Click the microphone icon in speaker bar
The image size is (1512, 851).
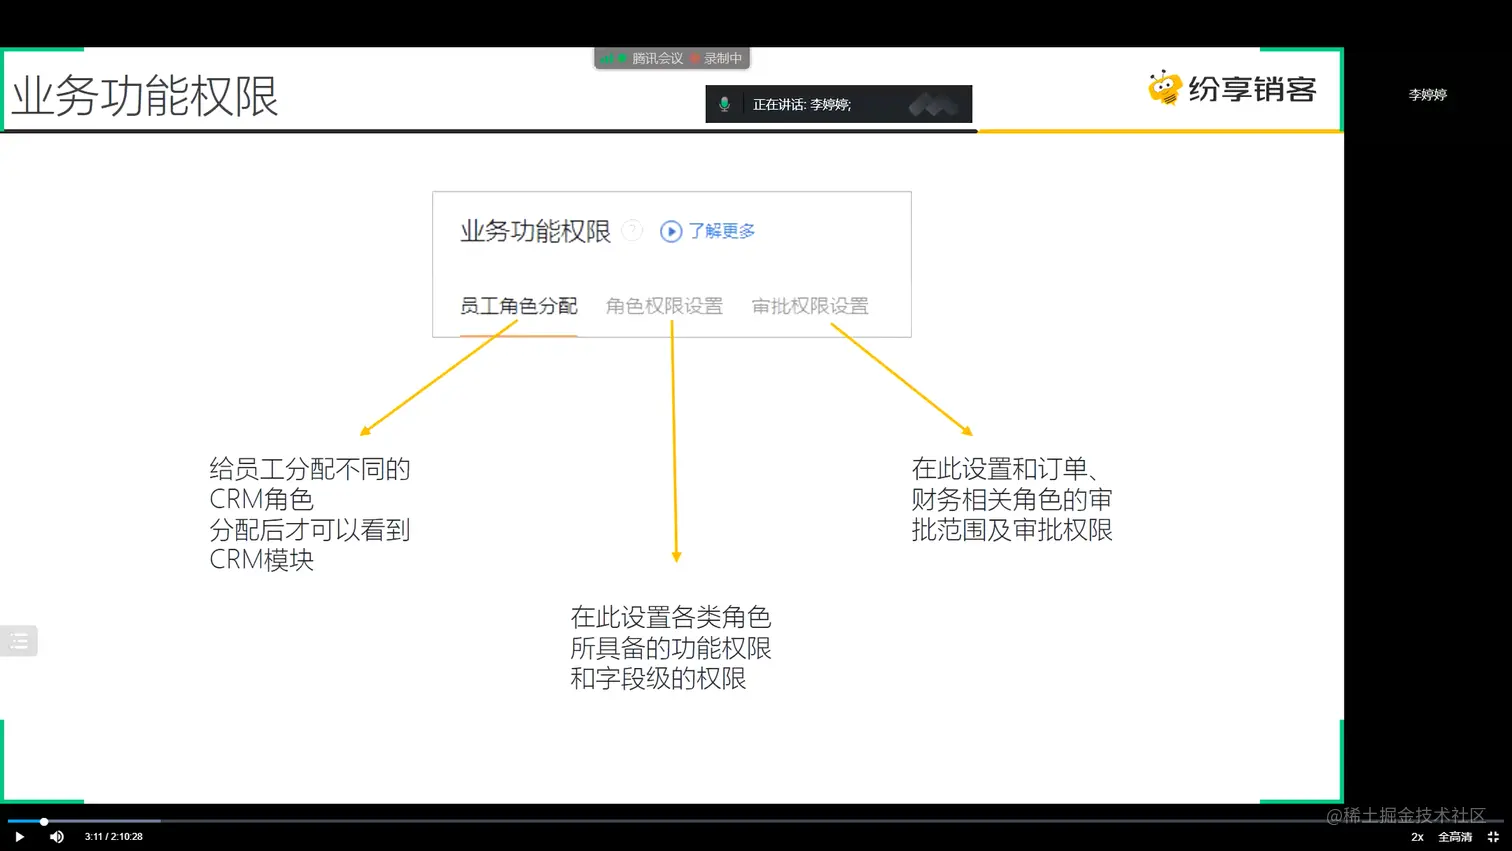tap(724, 104)
